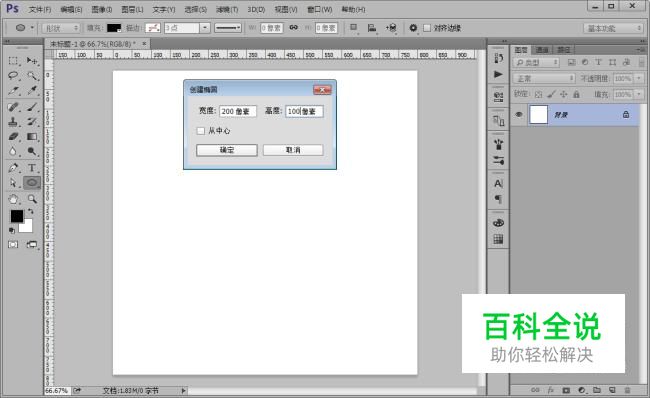Viewport: 650px width, 398px height.
Task: Confirm the dialog with 确定 button
Action: 227,150
